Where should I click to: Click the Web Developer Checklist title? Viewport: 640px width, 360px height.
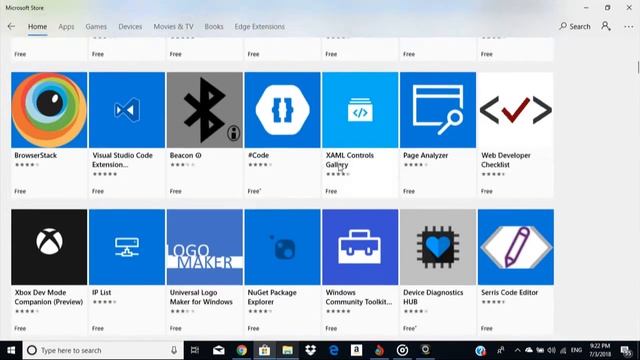(506, 160)
